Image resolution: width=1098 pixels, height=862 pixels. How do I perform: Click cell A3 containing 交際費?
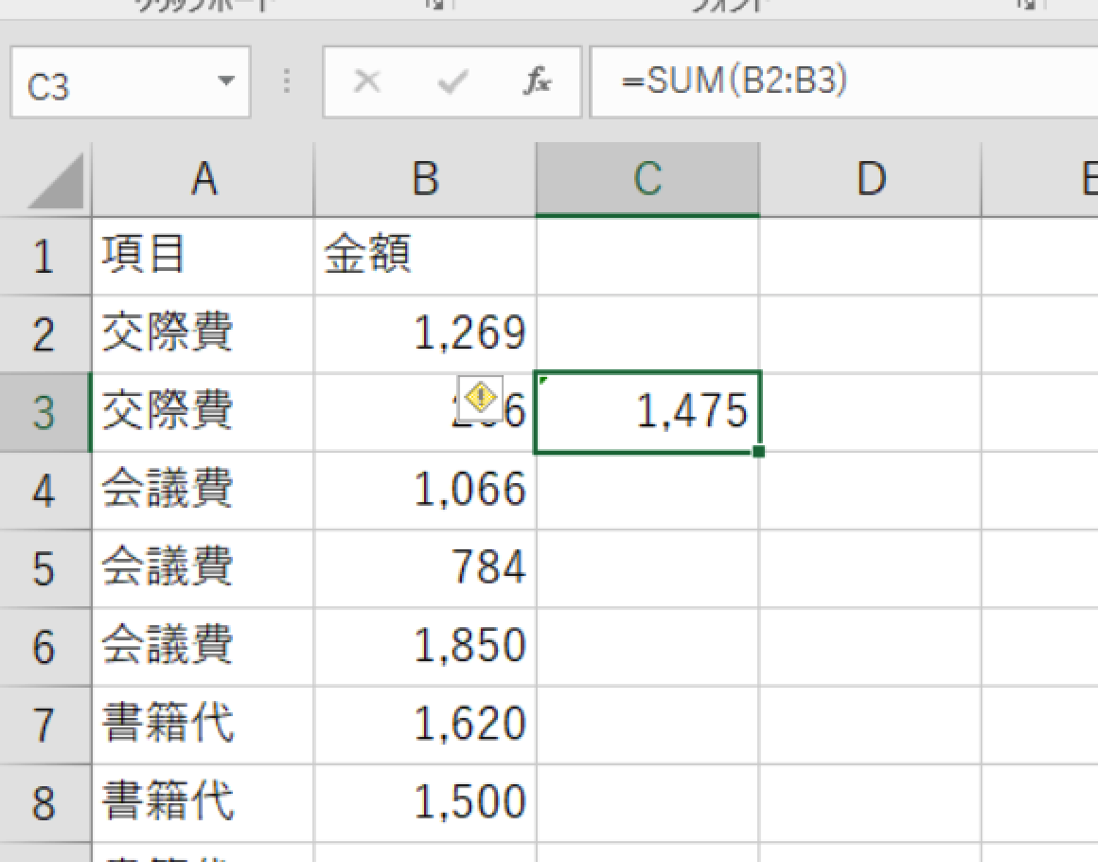tap(203, 412)
